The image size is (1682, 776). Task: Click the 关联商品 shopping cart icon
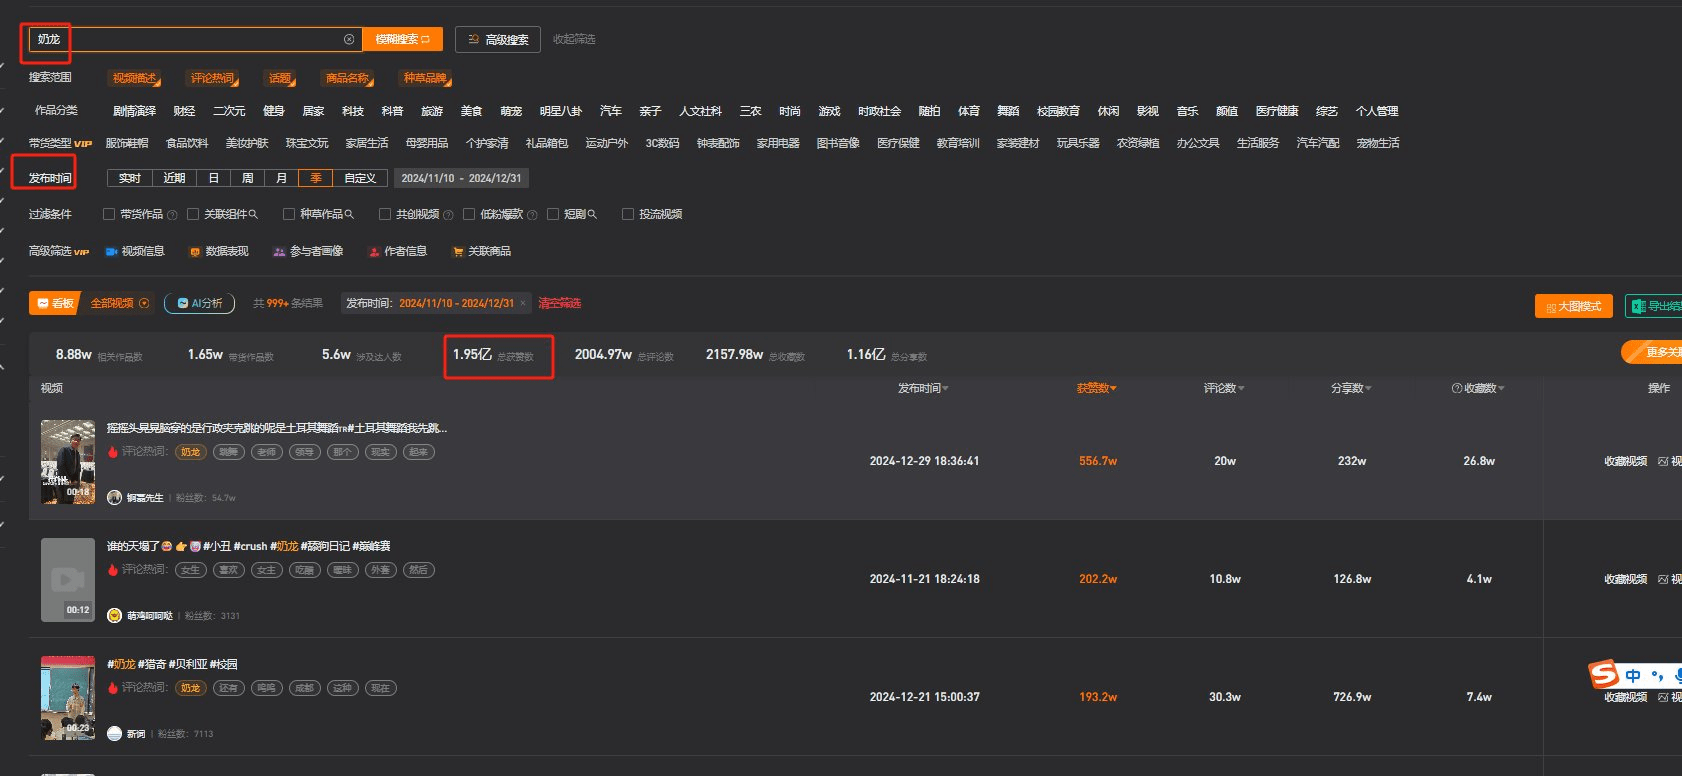(x=458, y=252)
